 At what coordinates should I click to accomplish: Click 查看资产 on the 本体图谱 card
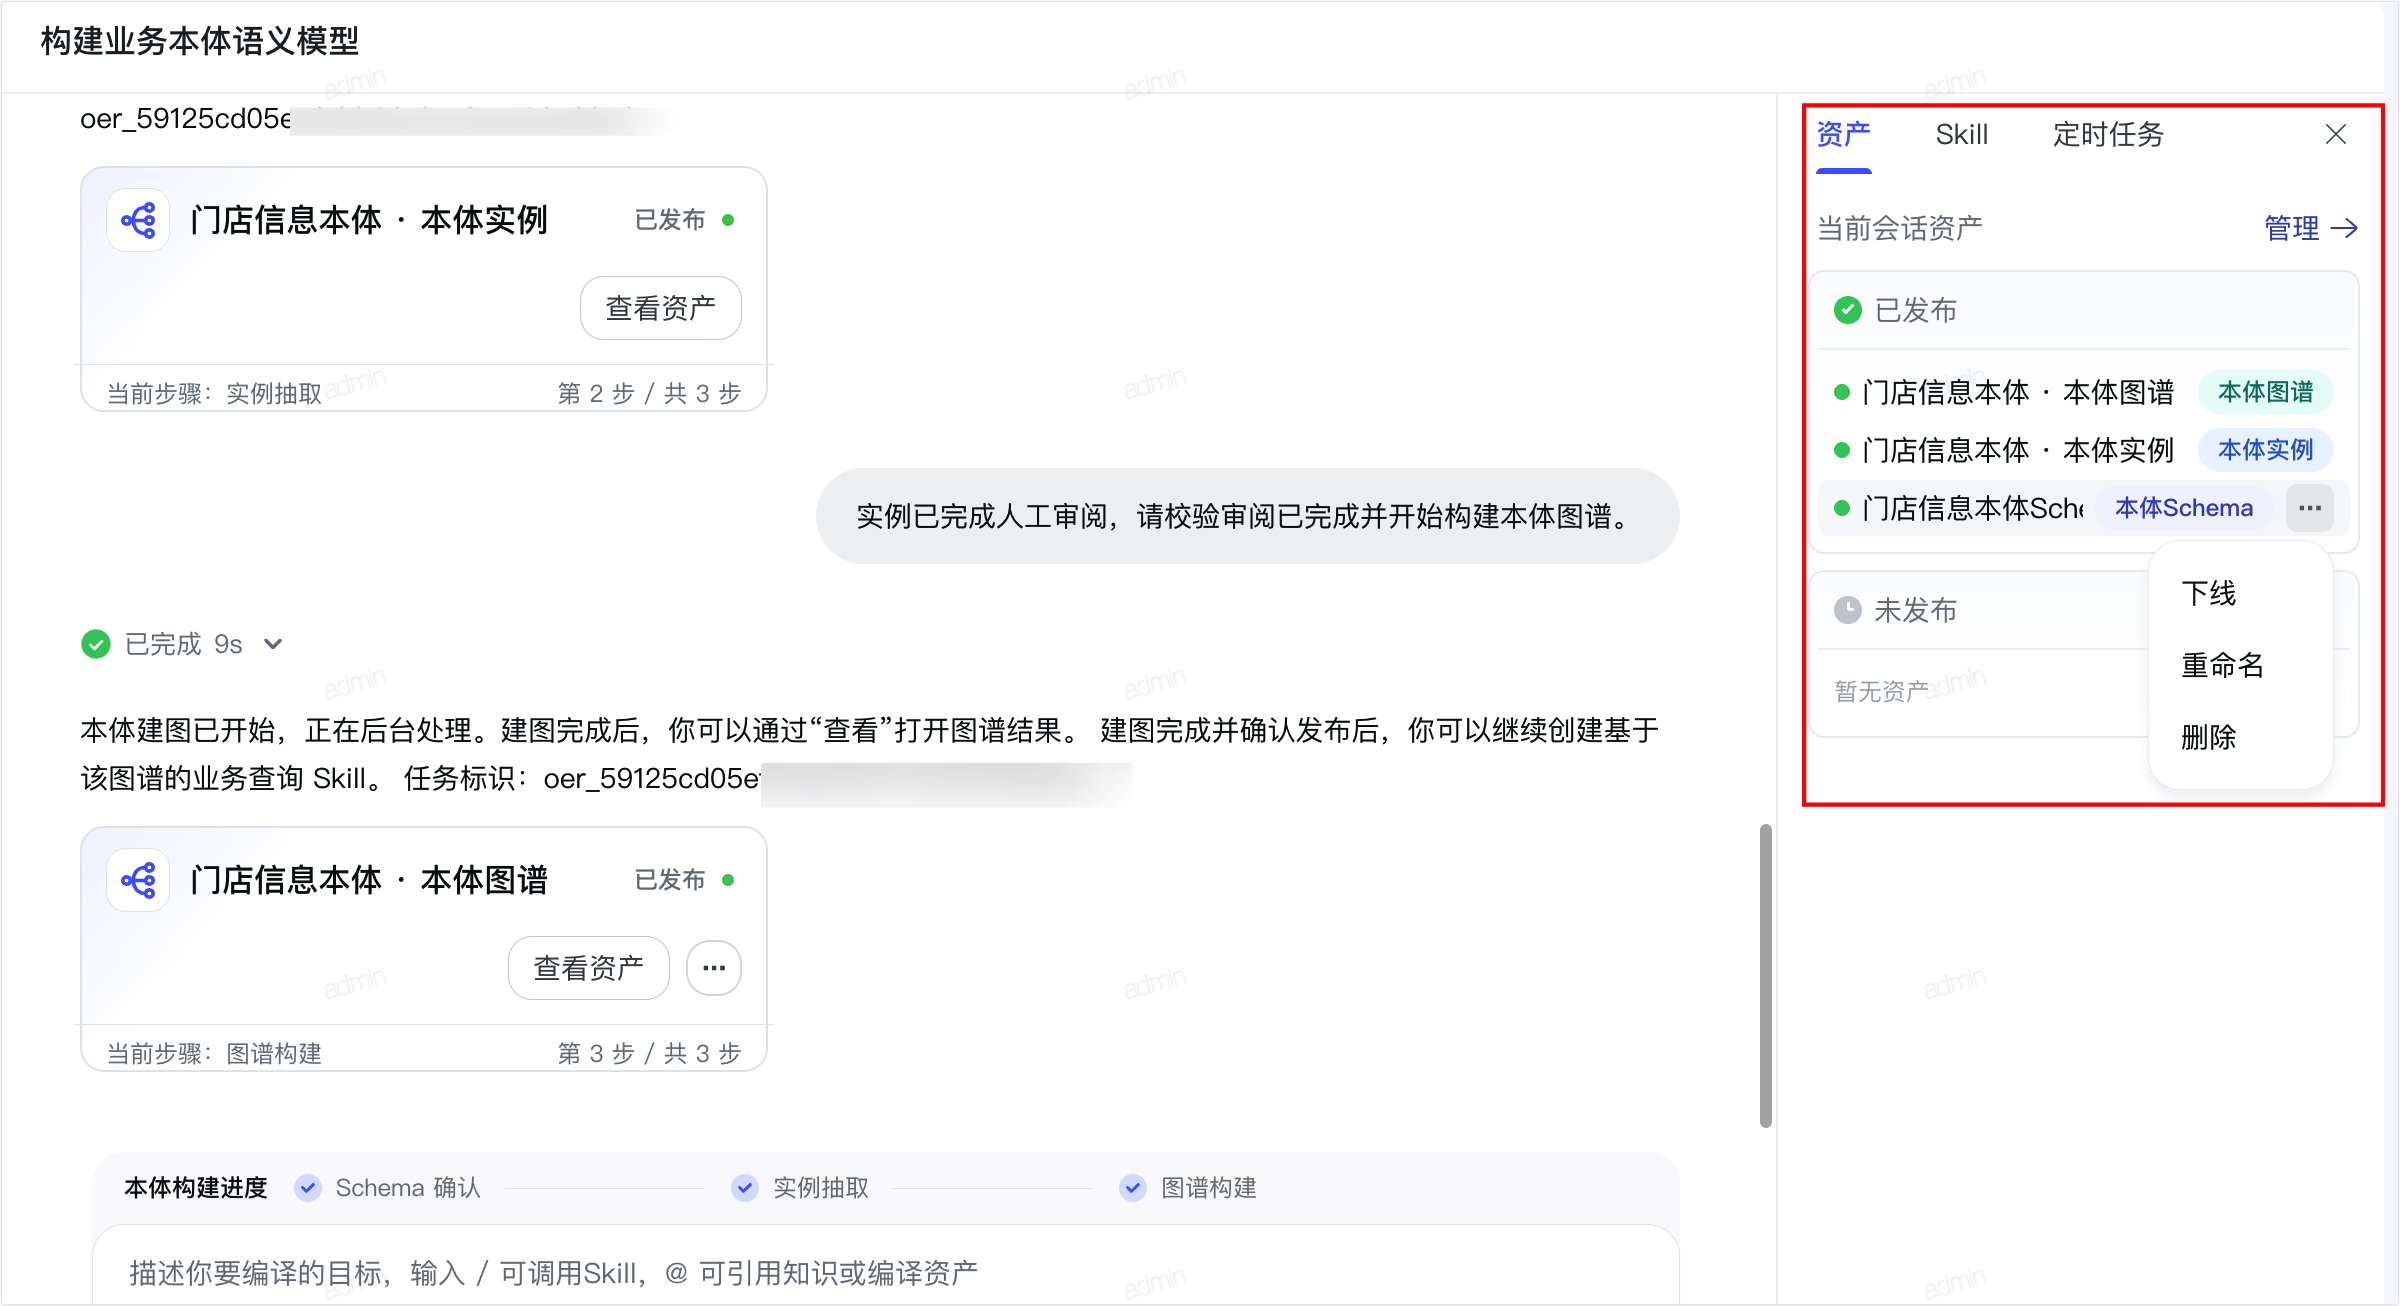(x=589, y=968)
